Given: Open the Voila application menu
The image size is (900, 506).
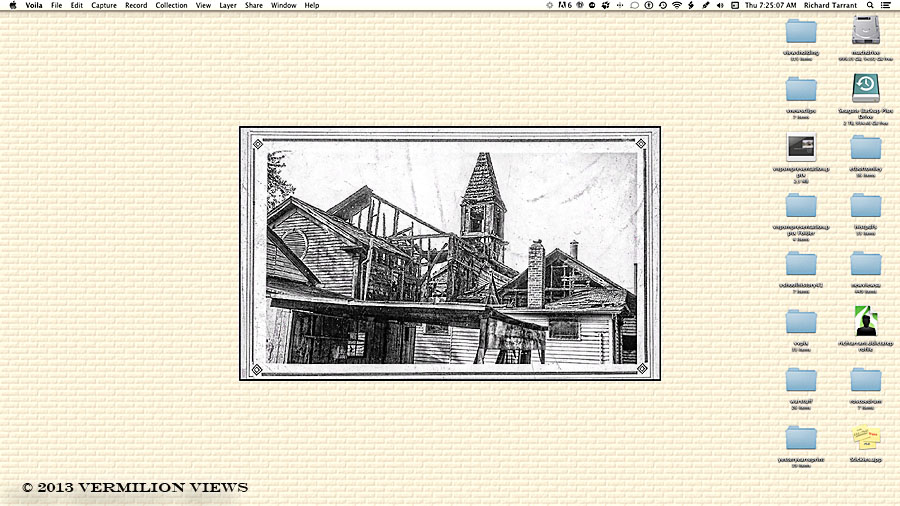Looking at the screenshot, I should (34, 5).
